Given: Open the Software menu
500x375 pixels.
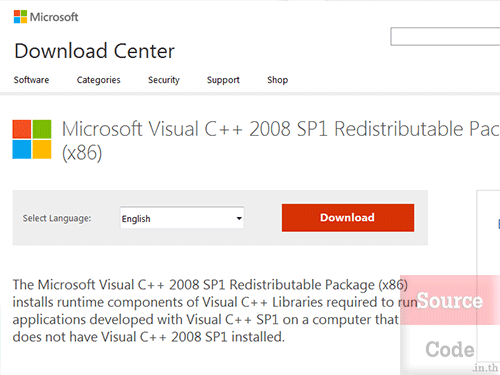Looking at the screenshot, I should 31,80.
